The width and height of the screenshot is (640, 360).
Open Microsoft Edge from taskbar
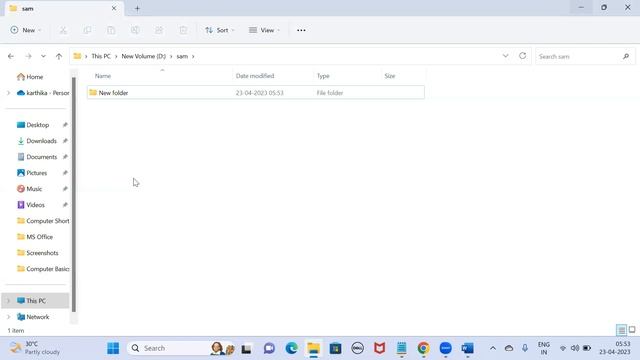(291, 348)
